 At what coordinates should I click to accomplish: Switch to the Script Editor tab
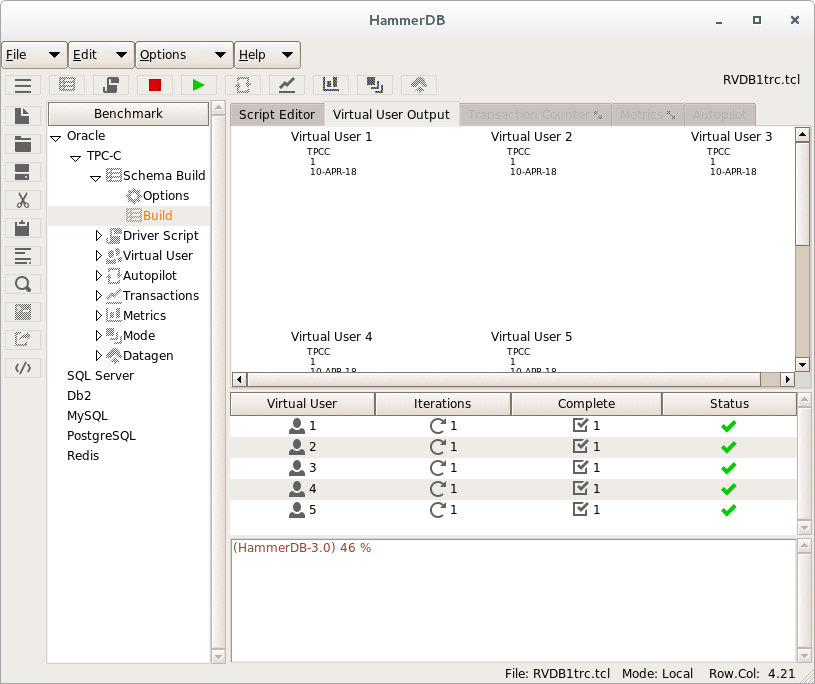pos(277,114)
